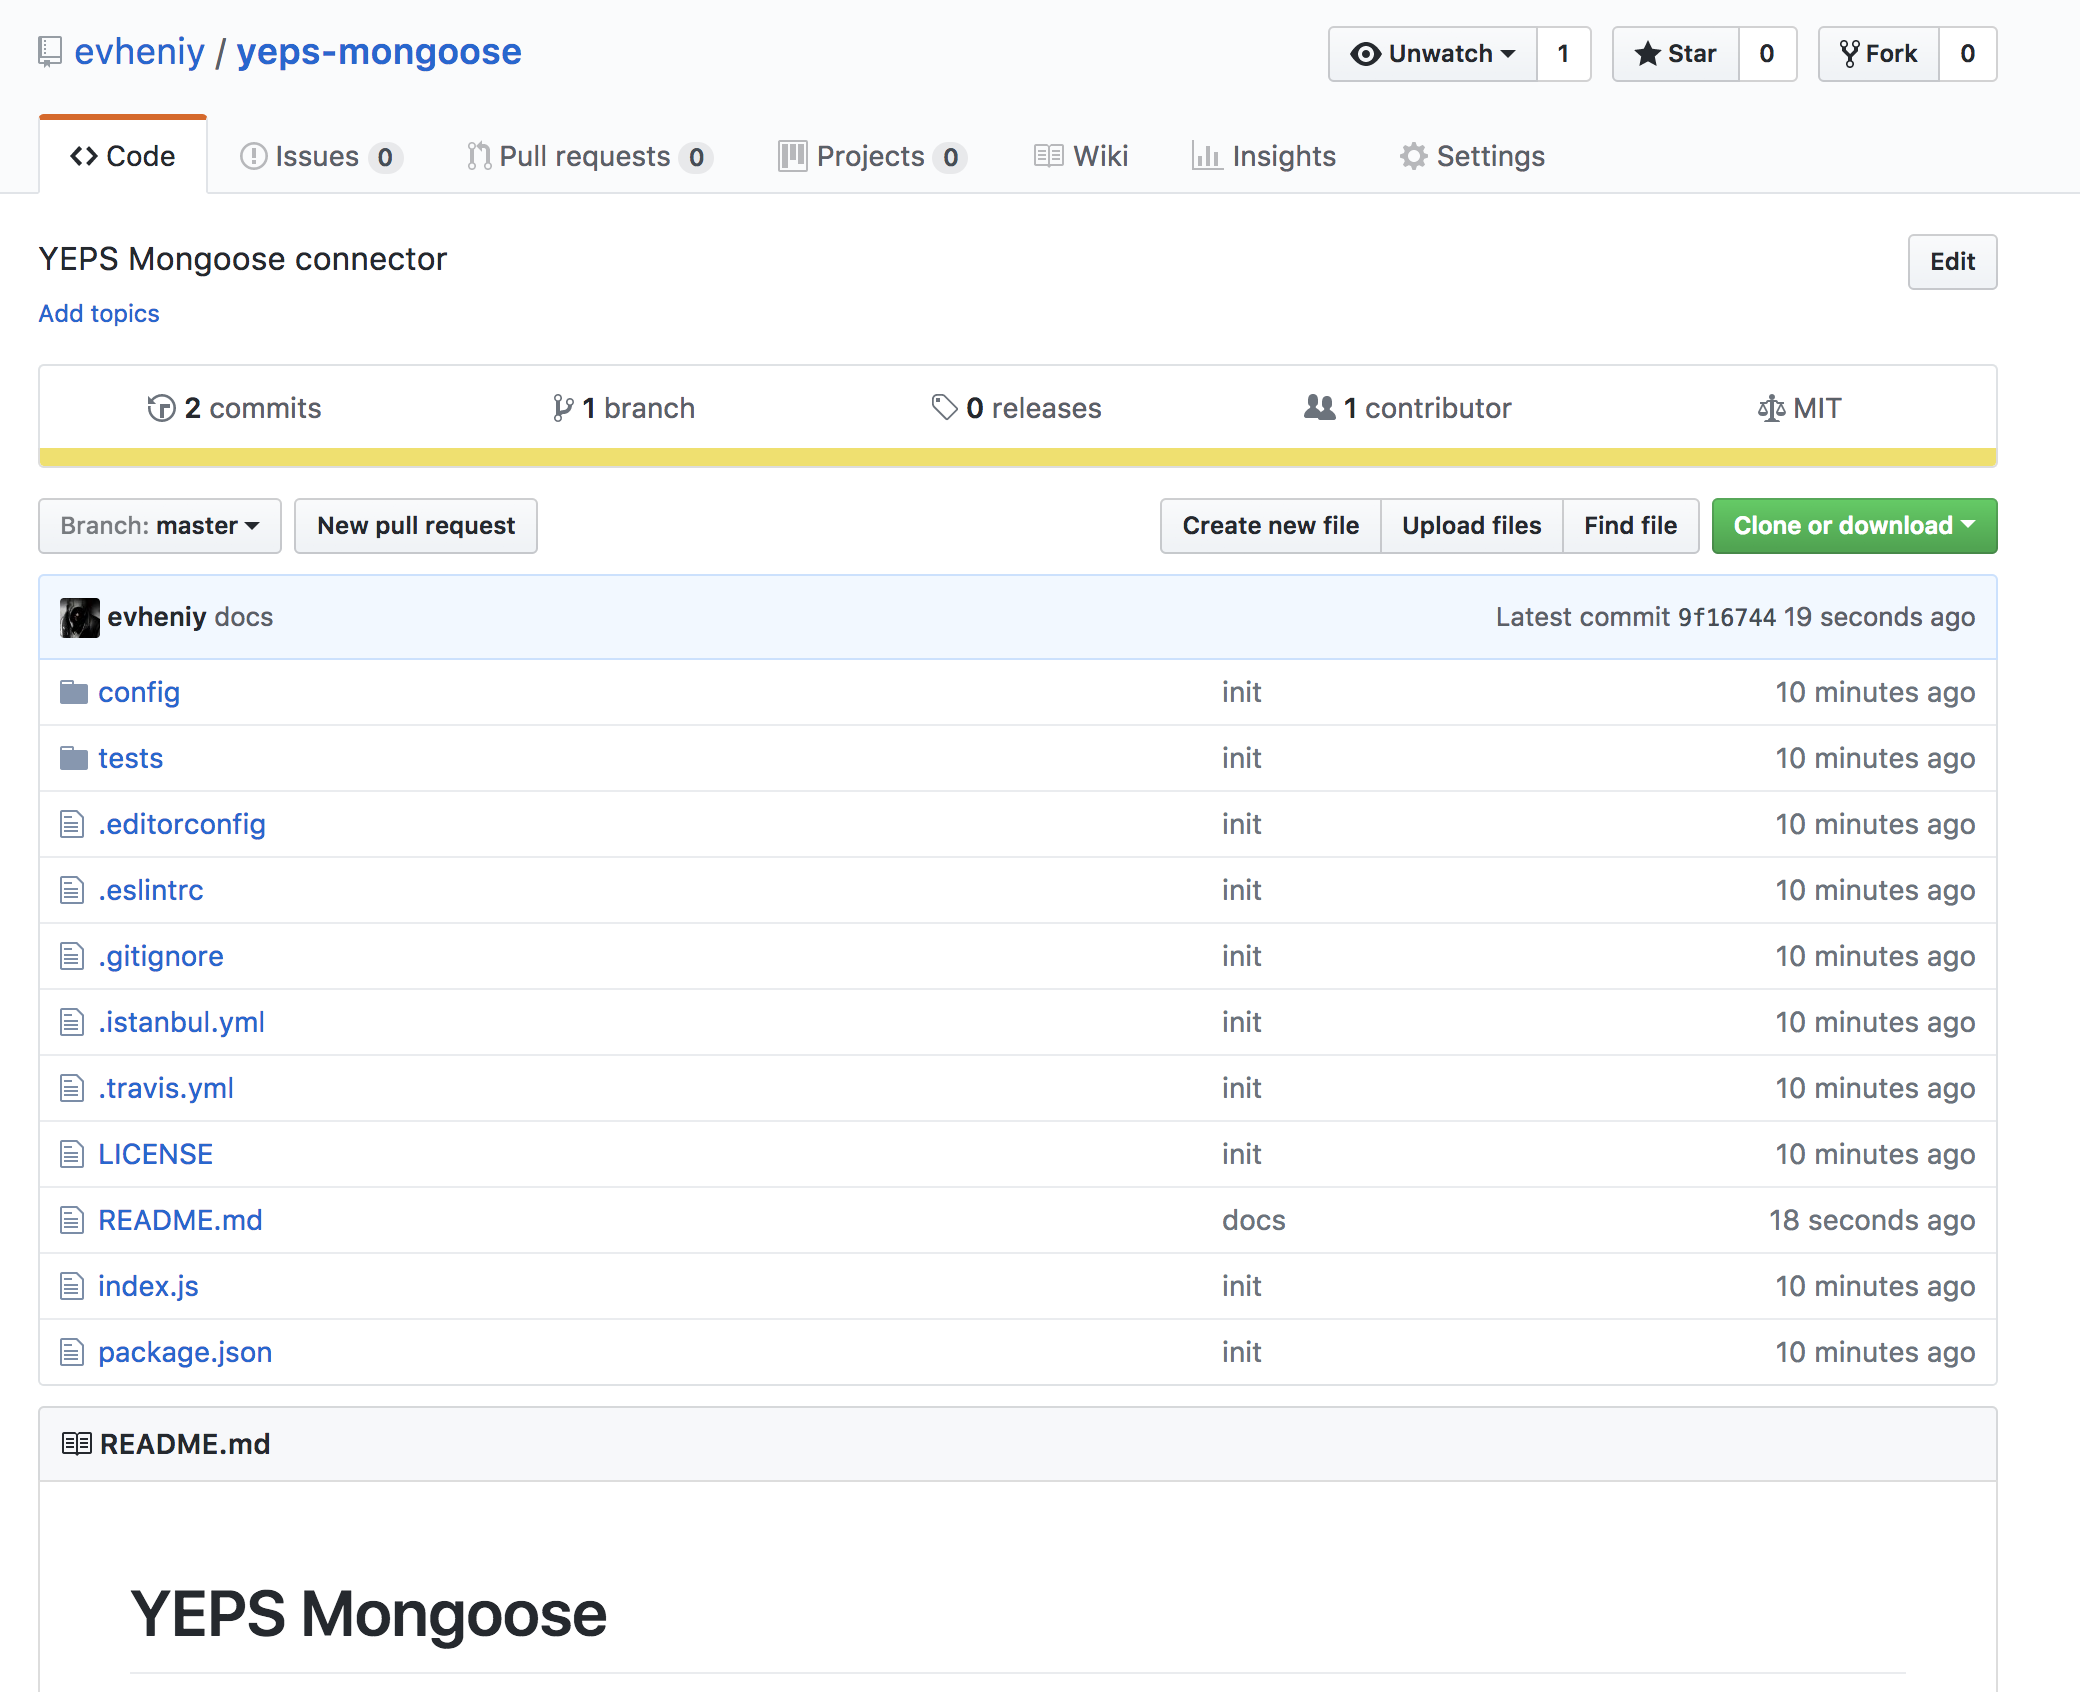
Task: Click the MIT license scale icon
Action: click(x=1770, y=408)
